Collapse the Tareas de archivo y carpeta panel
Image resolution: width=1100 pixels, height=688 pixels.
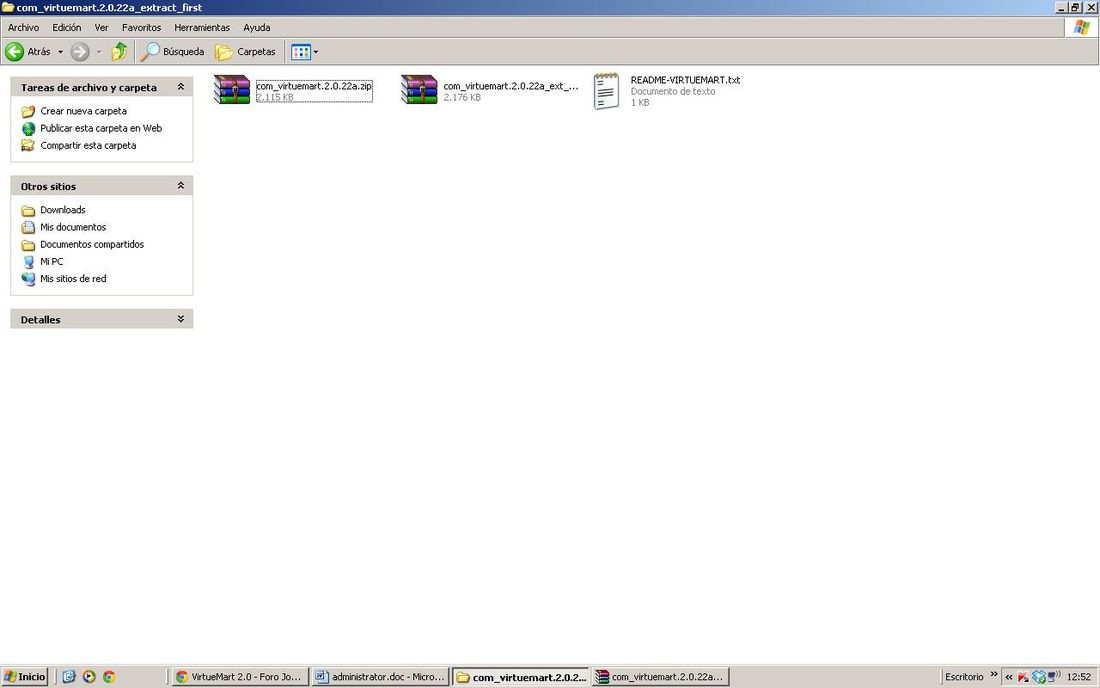tap(180, 87)
